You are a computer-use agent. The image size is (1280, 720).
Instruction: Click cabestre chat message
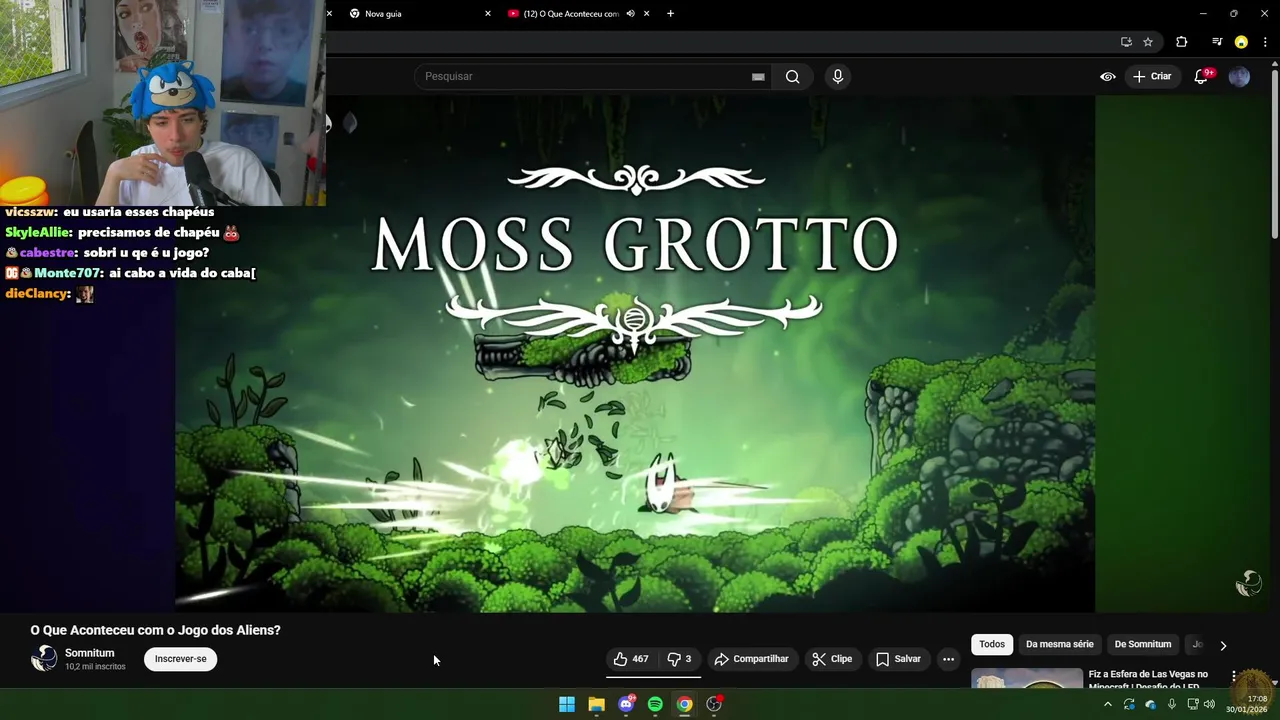click(x=107, y=253)
